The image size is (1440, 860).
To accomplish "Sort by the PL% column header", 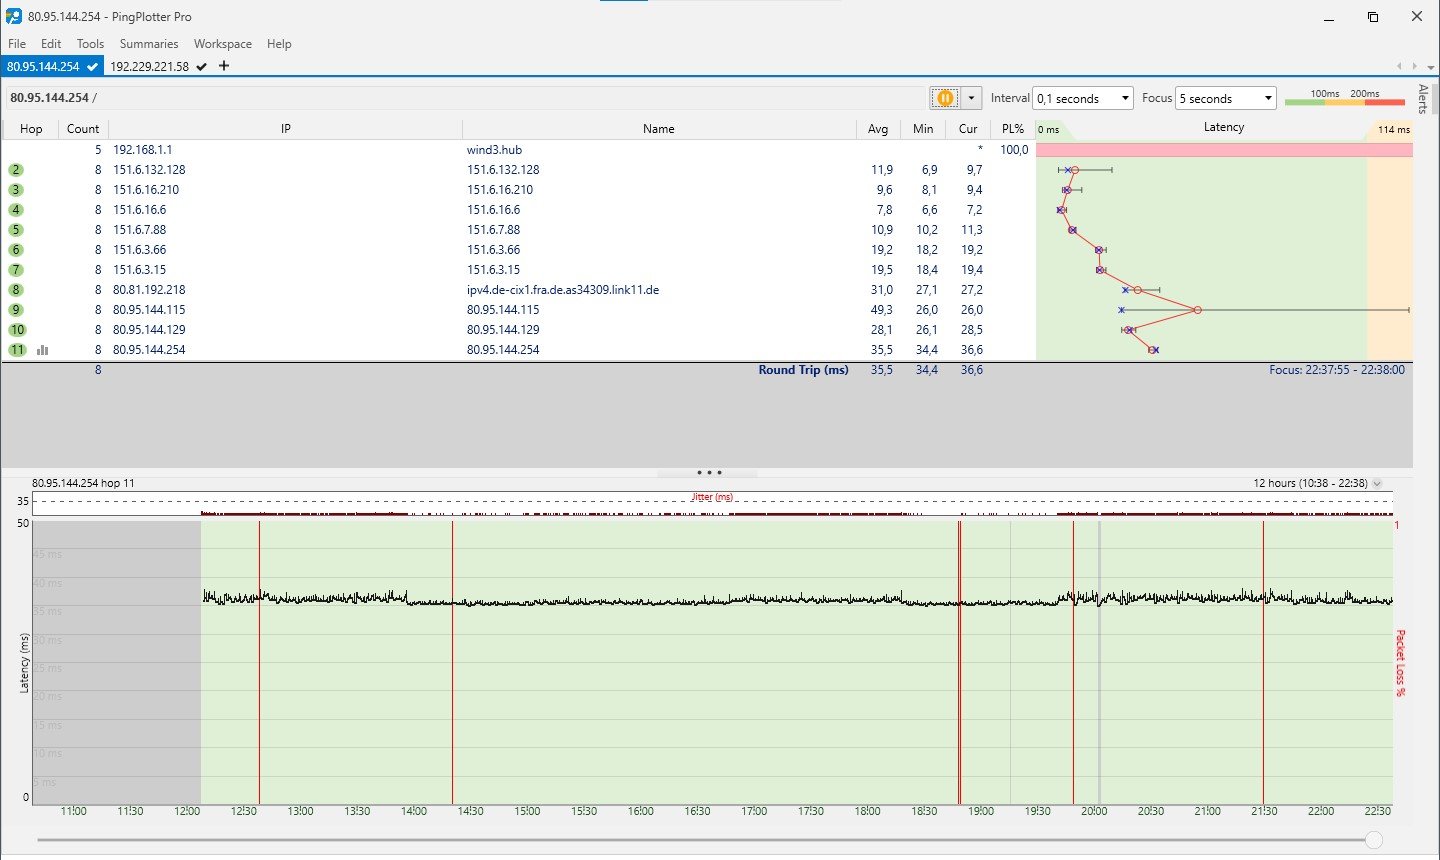I will (x=1013, y=129).
